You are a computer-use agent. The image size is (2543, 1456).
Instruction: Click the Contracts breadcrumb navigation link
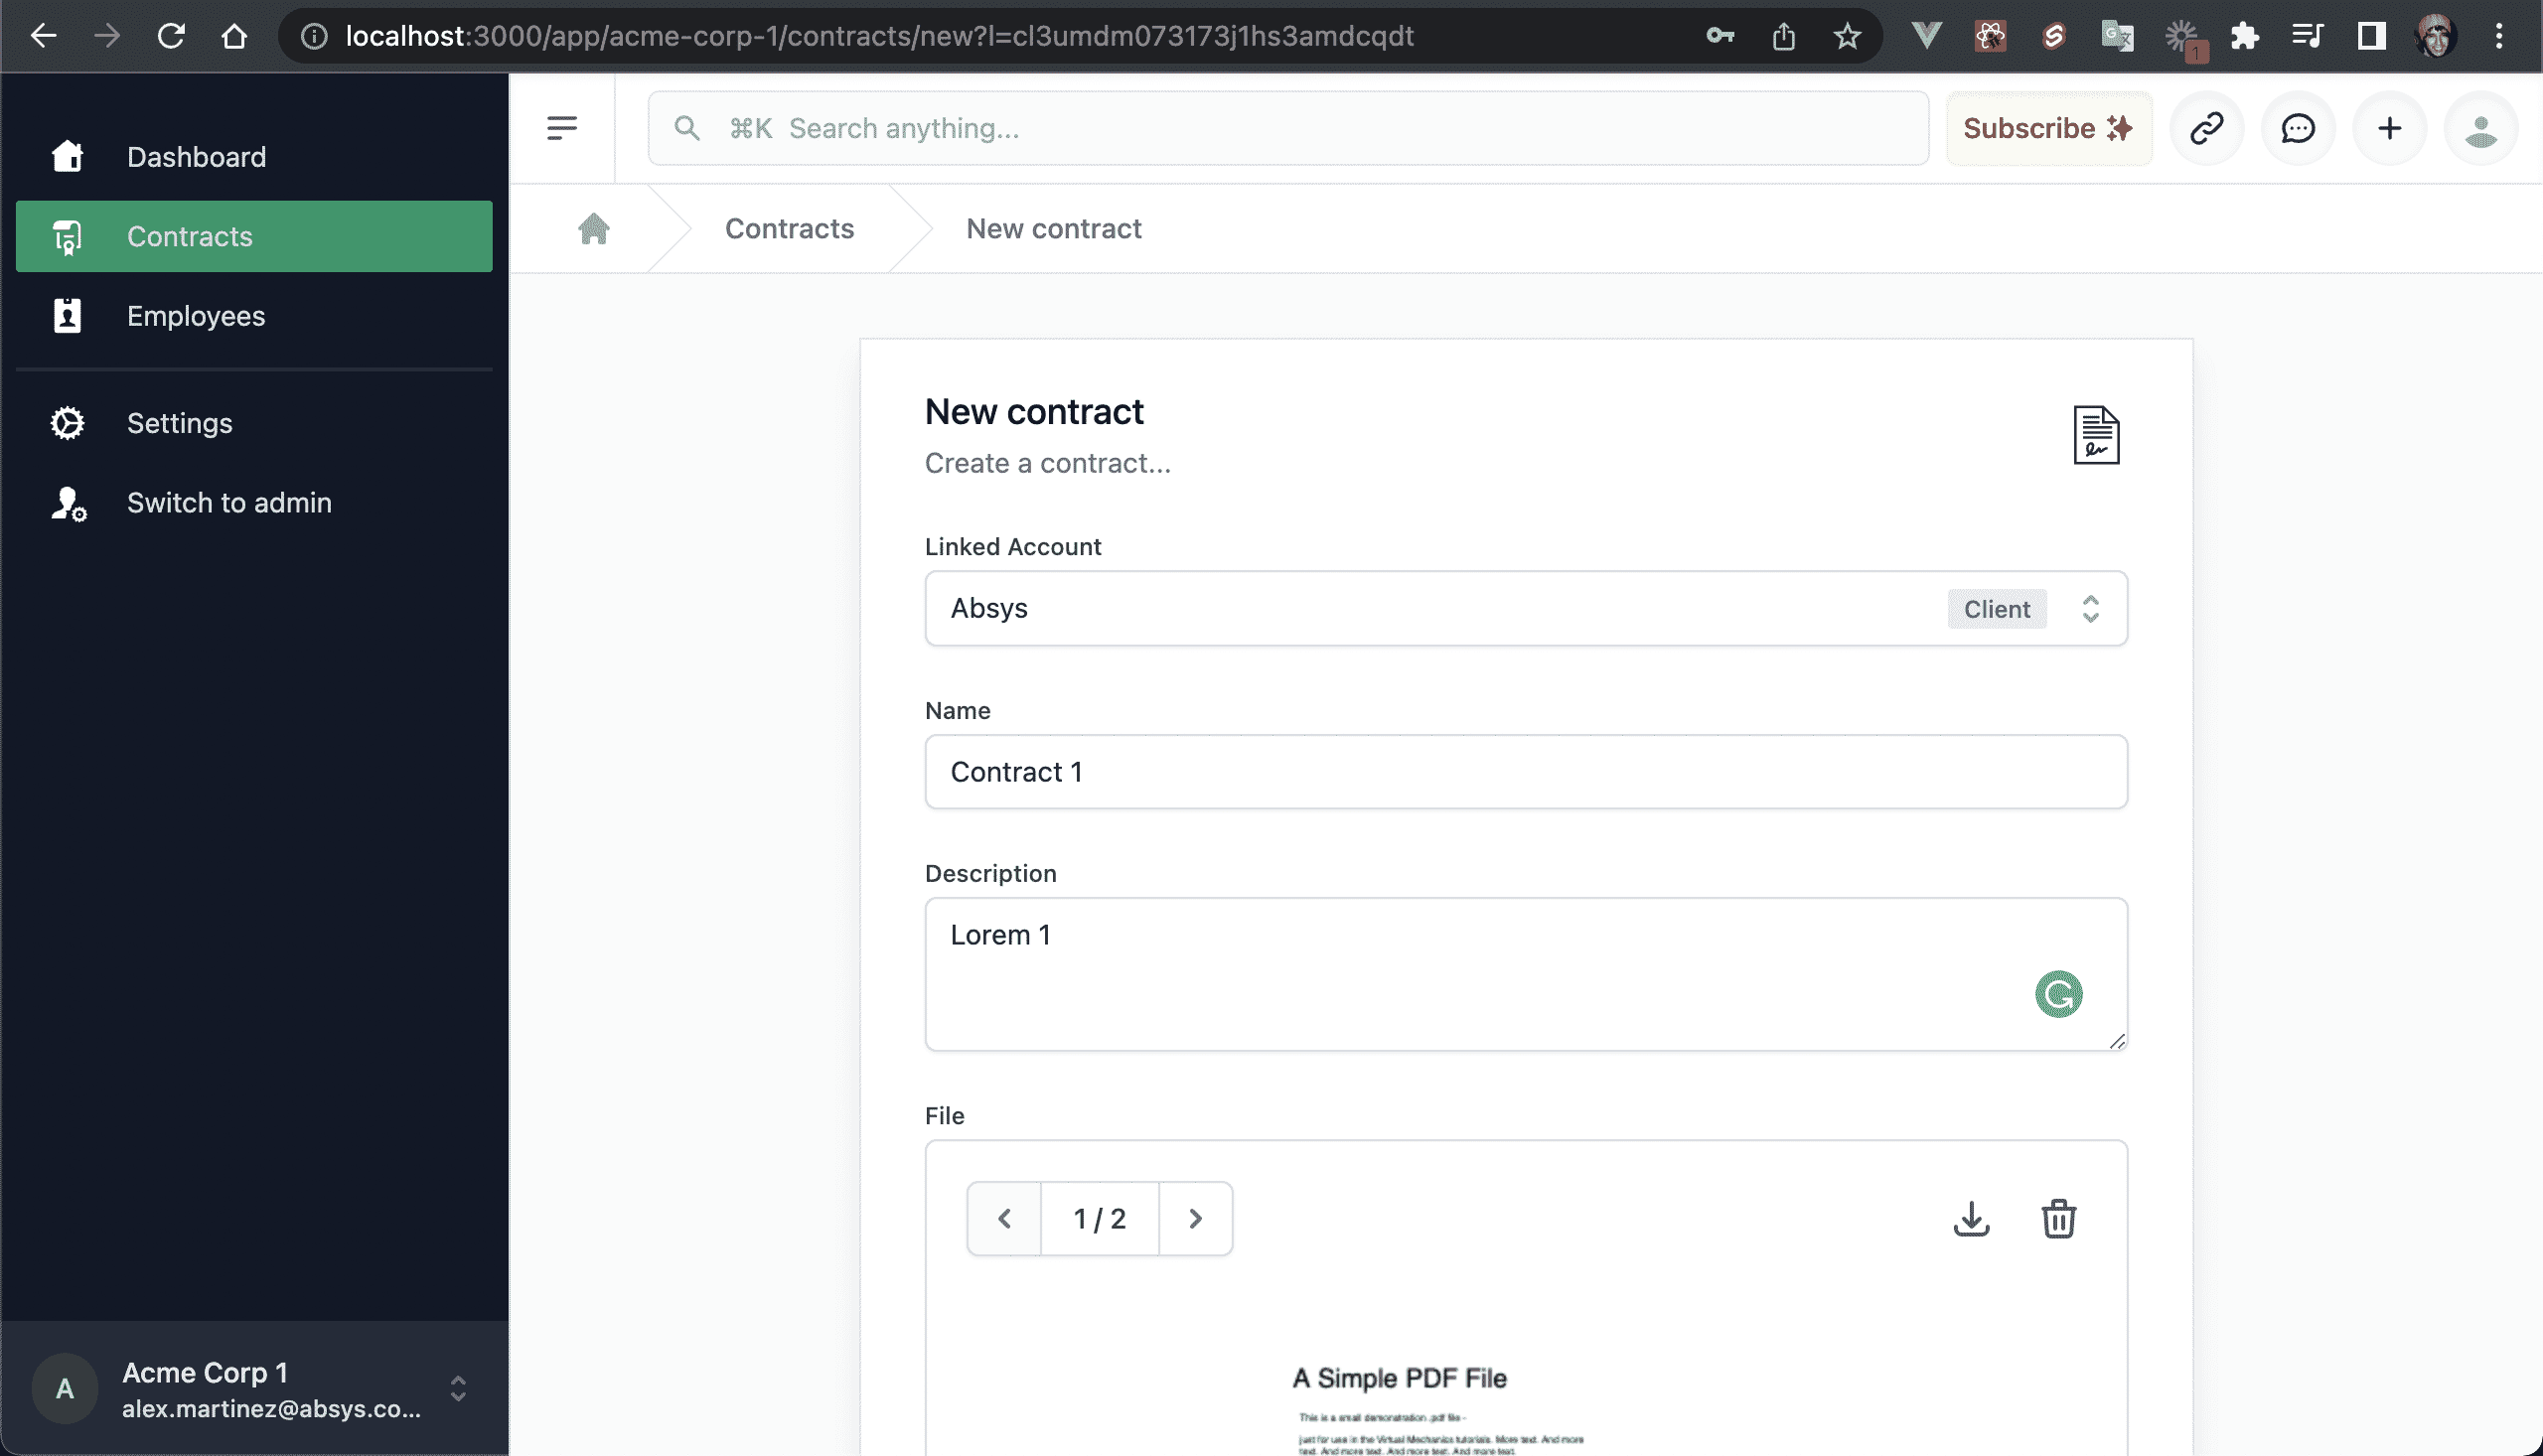coord(788,228)
